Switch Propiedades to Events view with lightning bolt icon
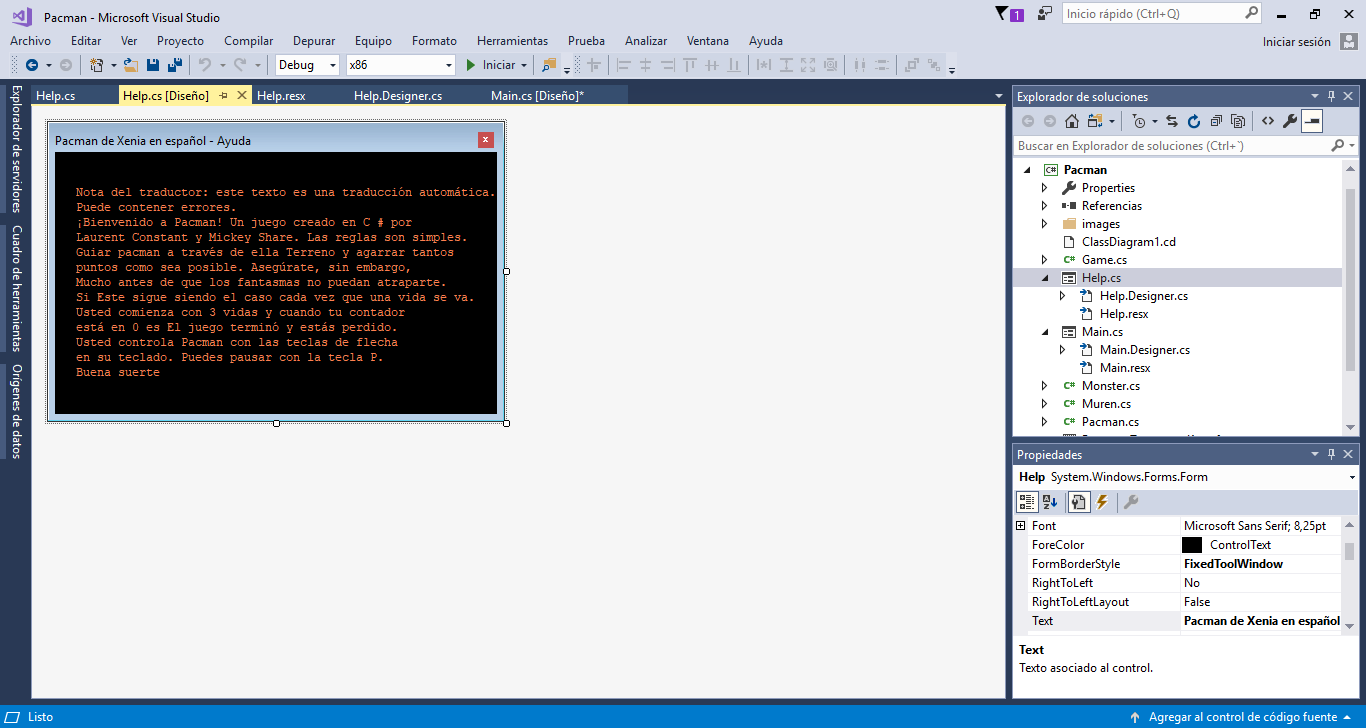Viewport: 1366px width, 728px height. click(x=1100, y=501)
